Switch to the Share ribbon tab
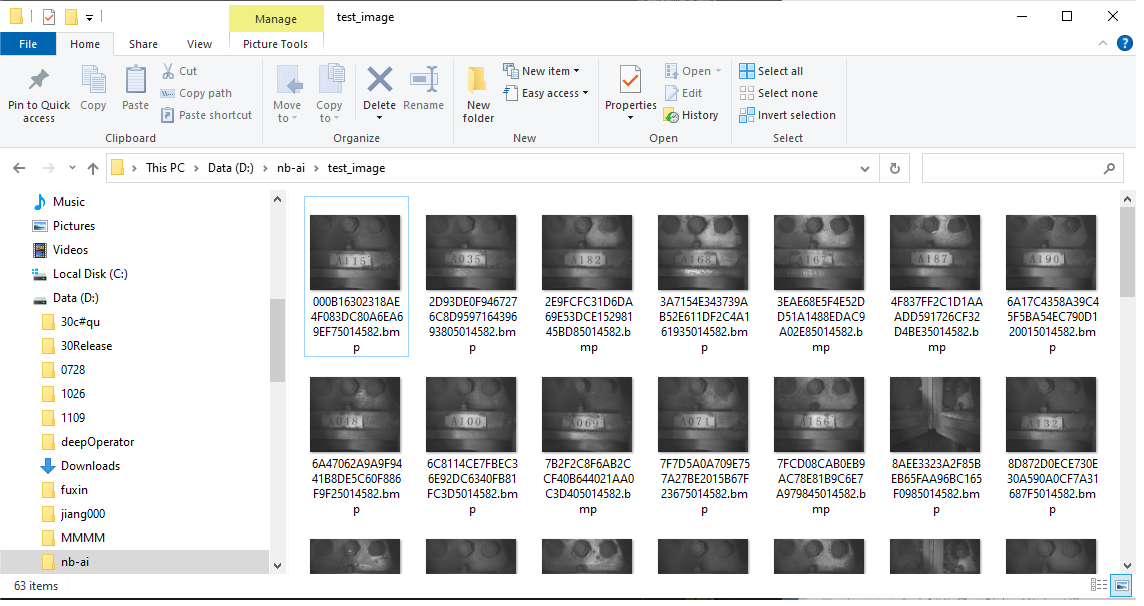 point(143,44)
